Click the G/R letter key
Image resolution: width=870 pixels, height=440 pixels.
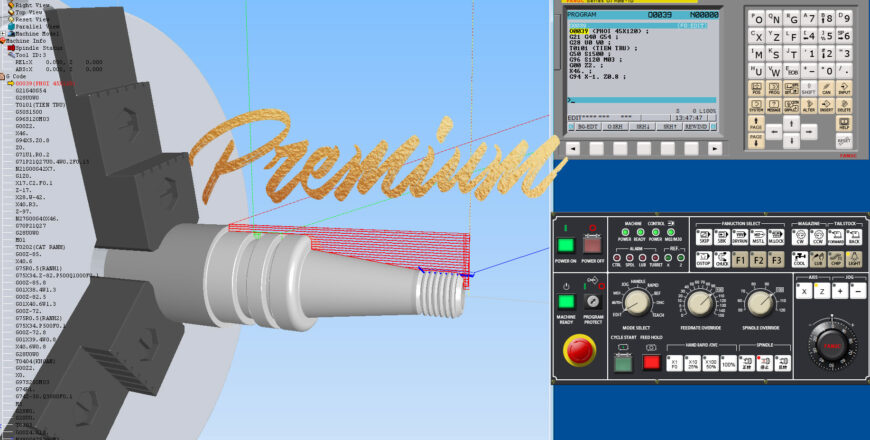(792, 19)
